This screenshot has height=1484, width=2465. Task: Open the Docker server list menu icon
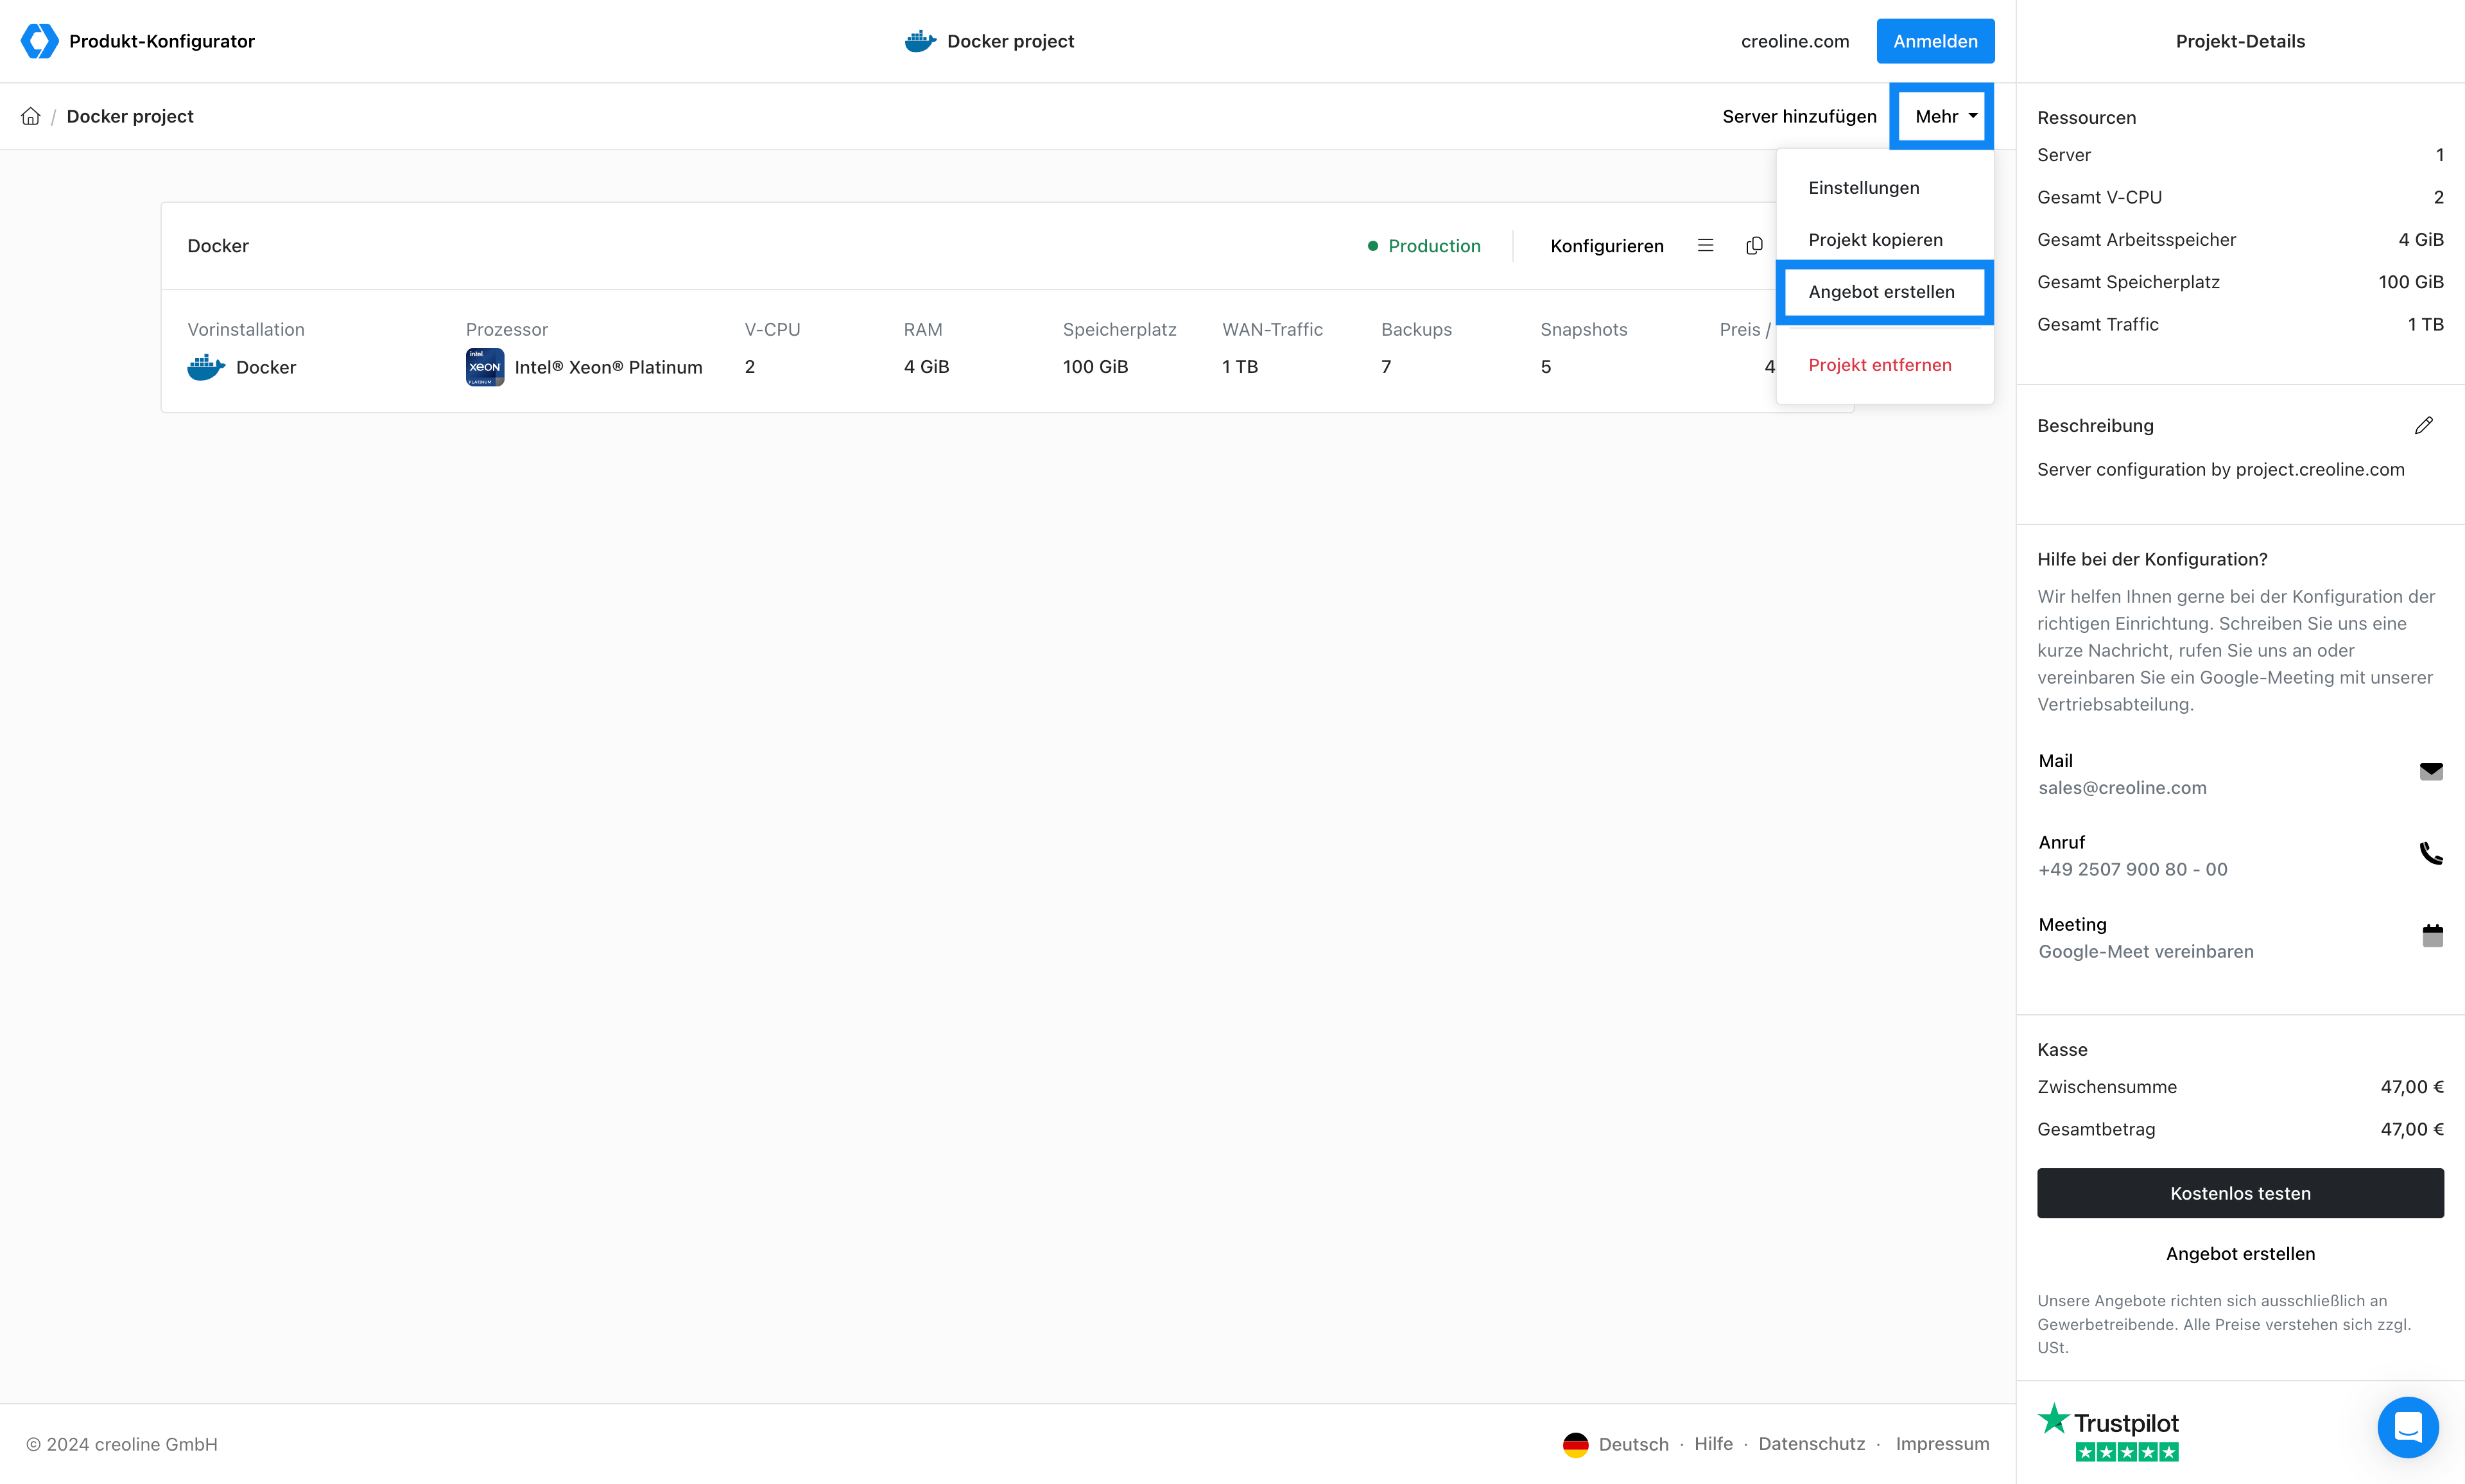coord(1706,246)
